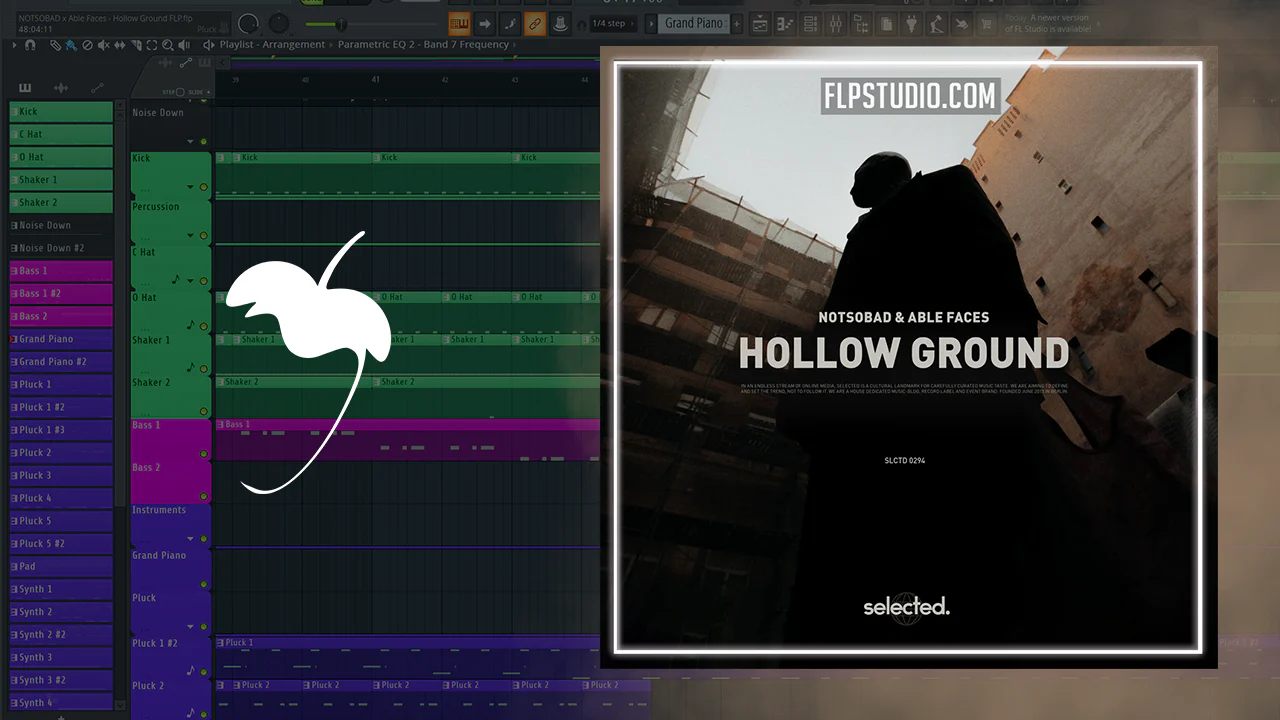Select the Kick pattern in picker

point(61,112)
